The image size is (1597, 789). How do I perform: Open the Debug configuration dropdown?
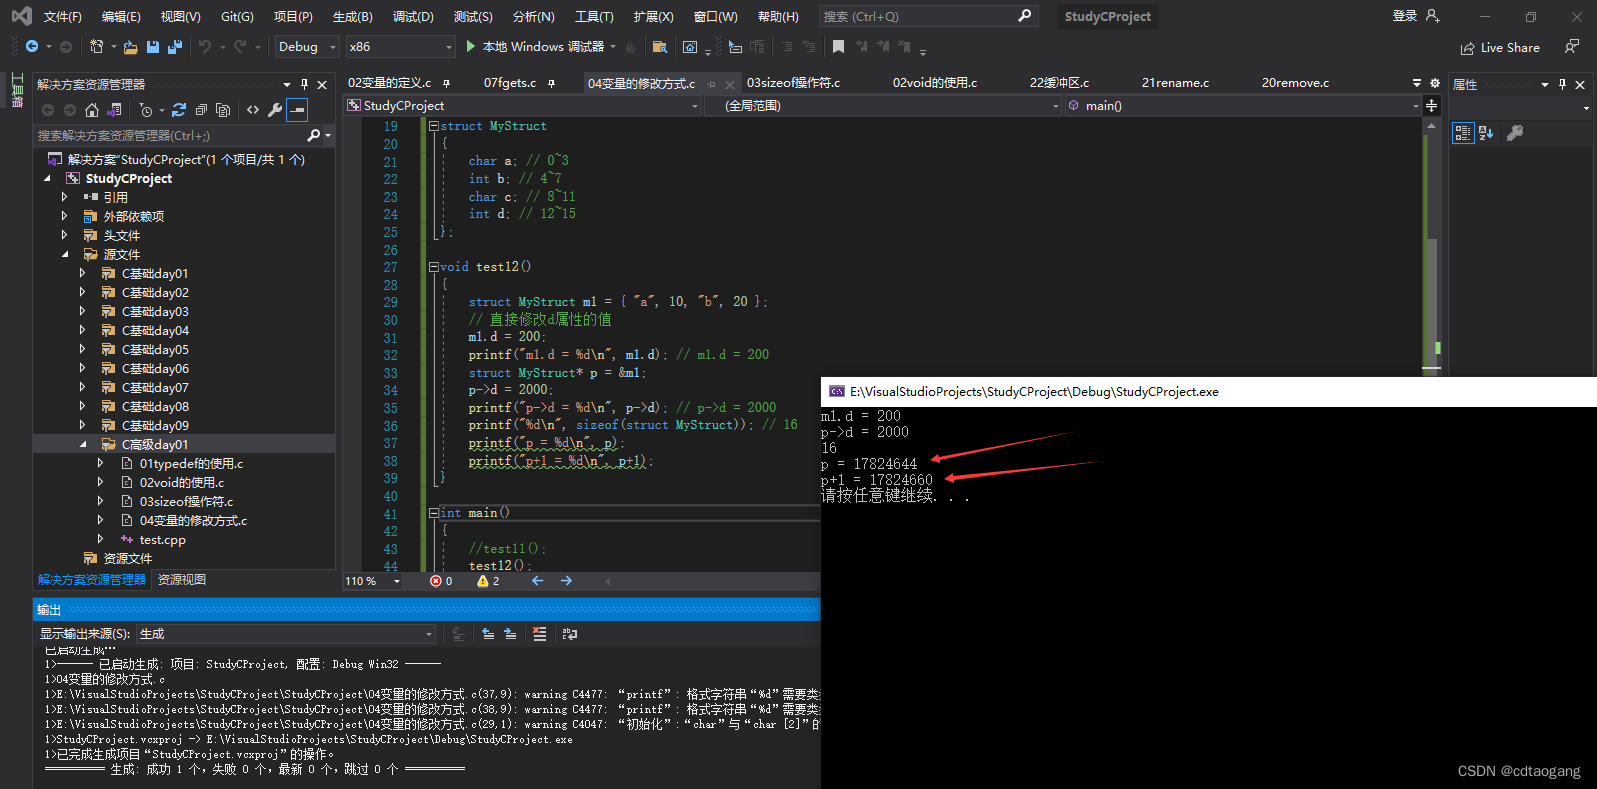point(306,47)
